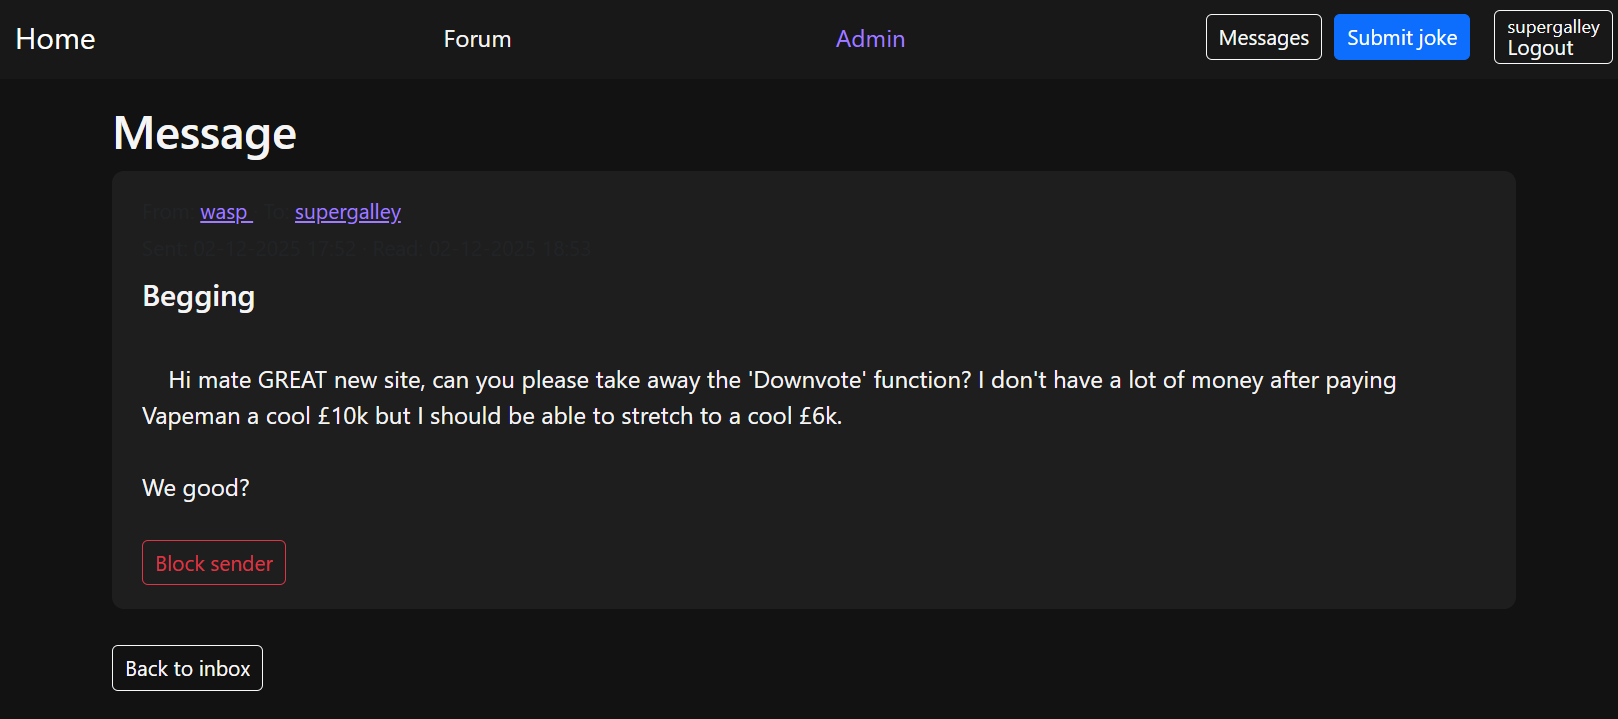
Task: Click the Submit joke button
Action: (1401, 38)
